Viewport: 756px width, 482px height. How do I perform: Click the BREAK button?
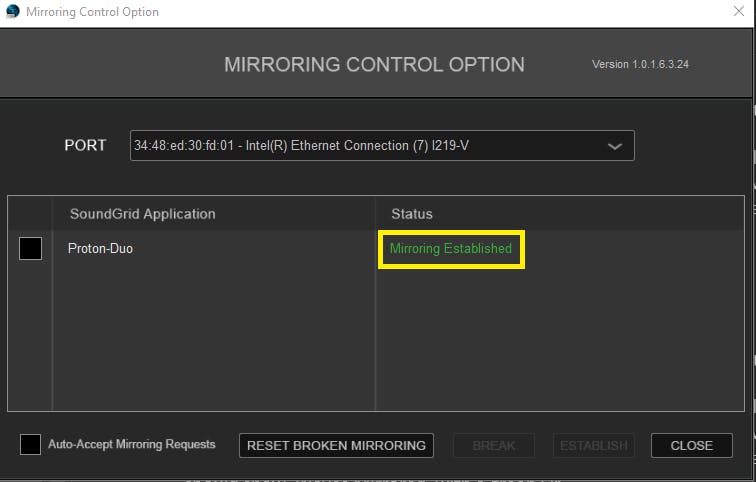[x=494, y=445]
